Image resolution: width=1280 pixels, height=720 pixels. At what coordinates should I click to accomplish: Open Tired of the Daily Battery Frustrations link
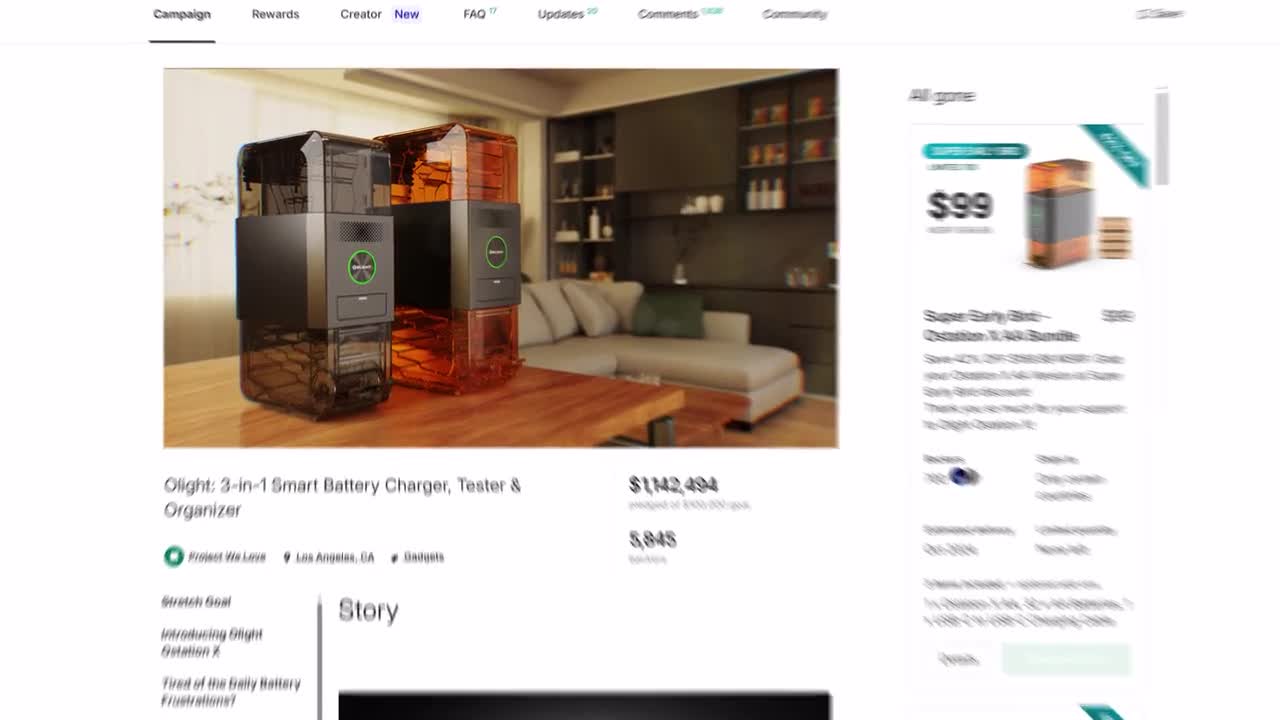[231, 692]
